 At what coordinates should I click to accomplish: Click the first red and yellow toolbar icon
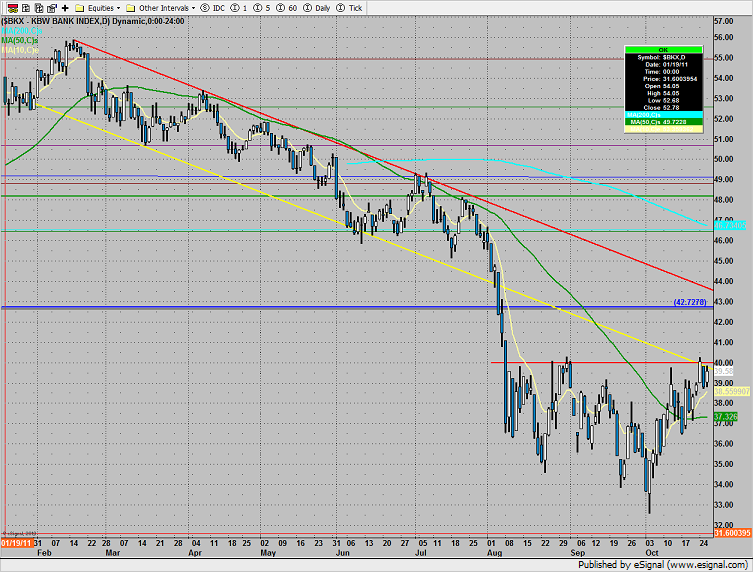13,8
